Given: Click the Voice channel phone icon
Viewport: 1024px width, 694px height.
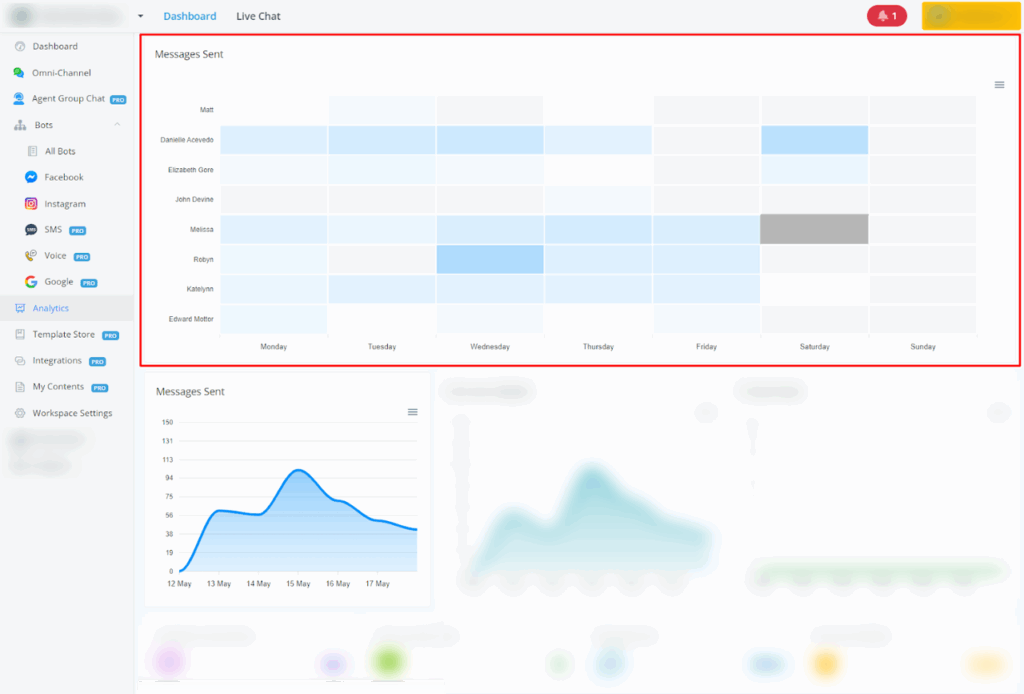Looking at the screenshot, I should coord(32,256).
